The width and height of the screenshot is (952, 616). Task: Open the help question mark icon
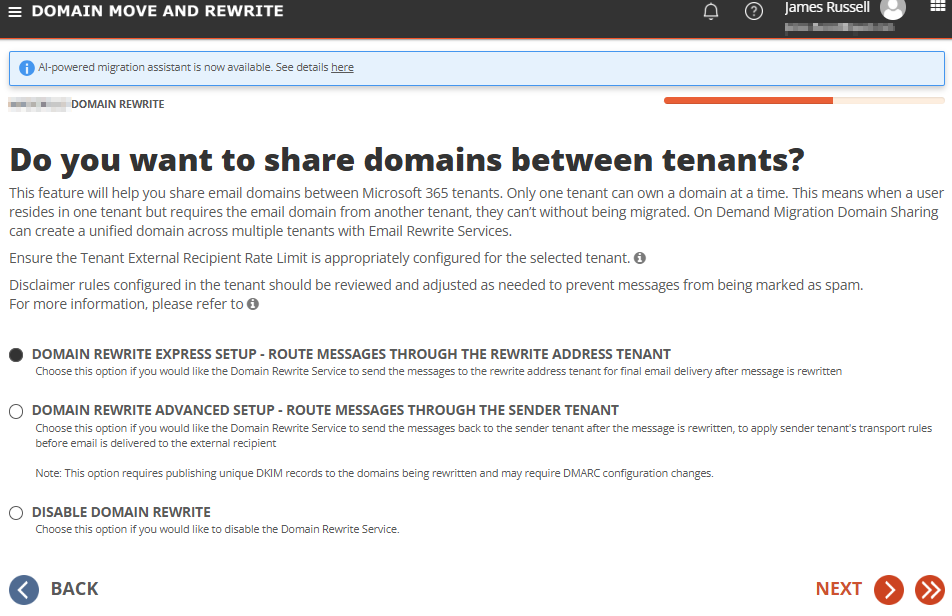tap(753, 11)
